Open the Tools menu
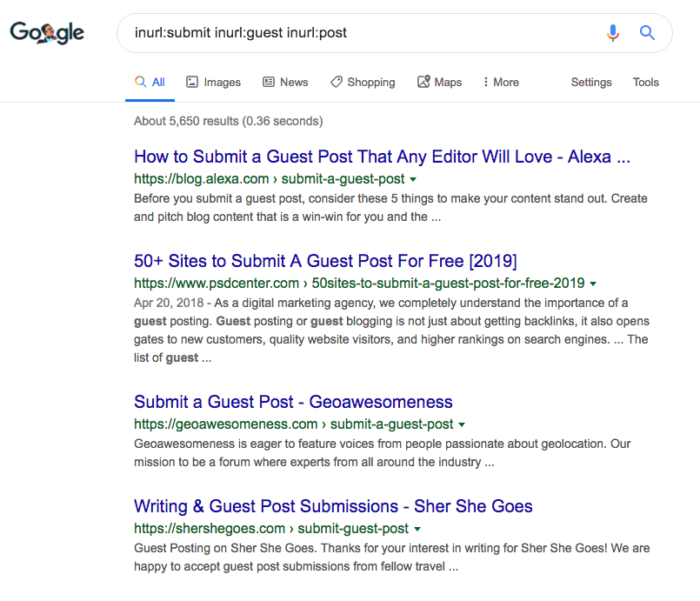Image resolution: width=700 pixels, height=601 pixels. (x=646, y=82)
